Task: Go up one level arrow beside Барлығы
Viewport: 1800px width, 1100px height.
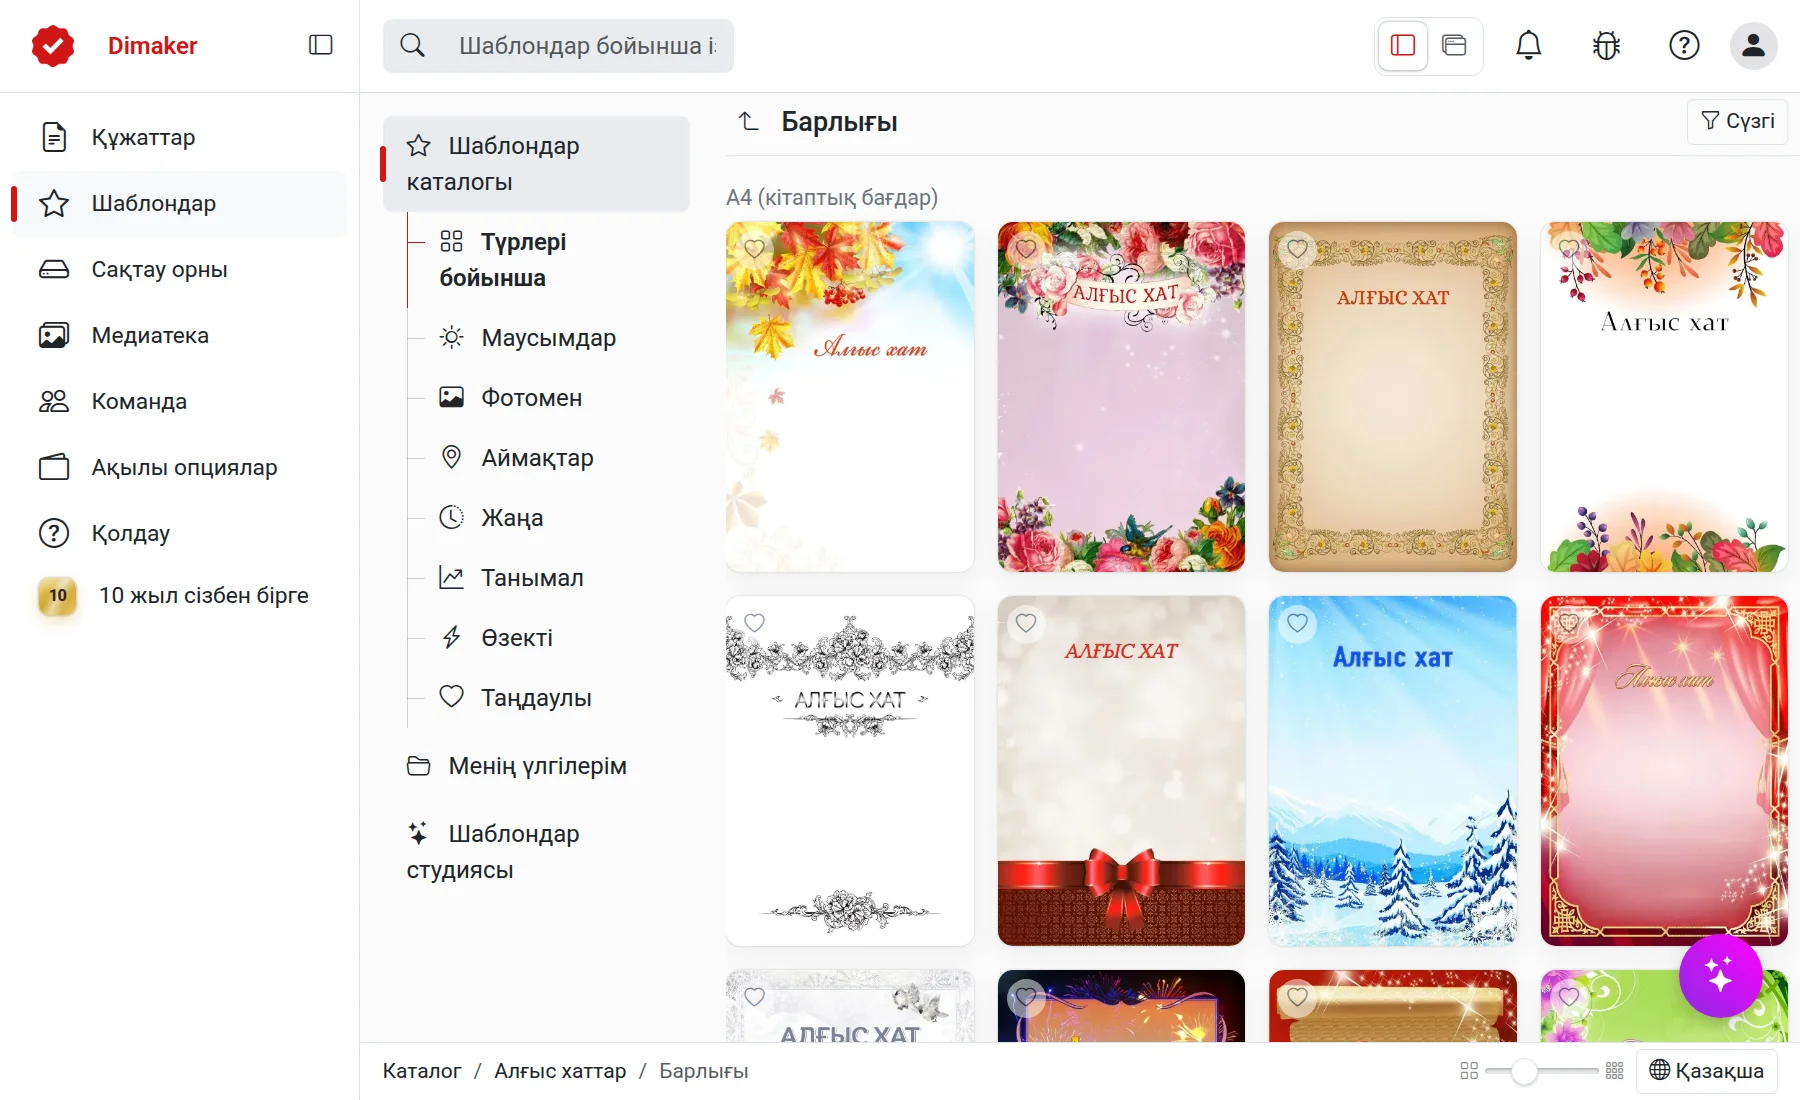Action: (x=748, y=122)
